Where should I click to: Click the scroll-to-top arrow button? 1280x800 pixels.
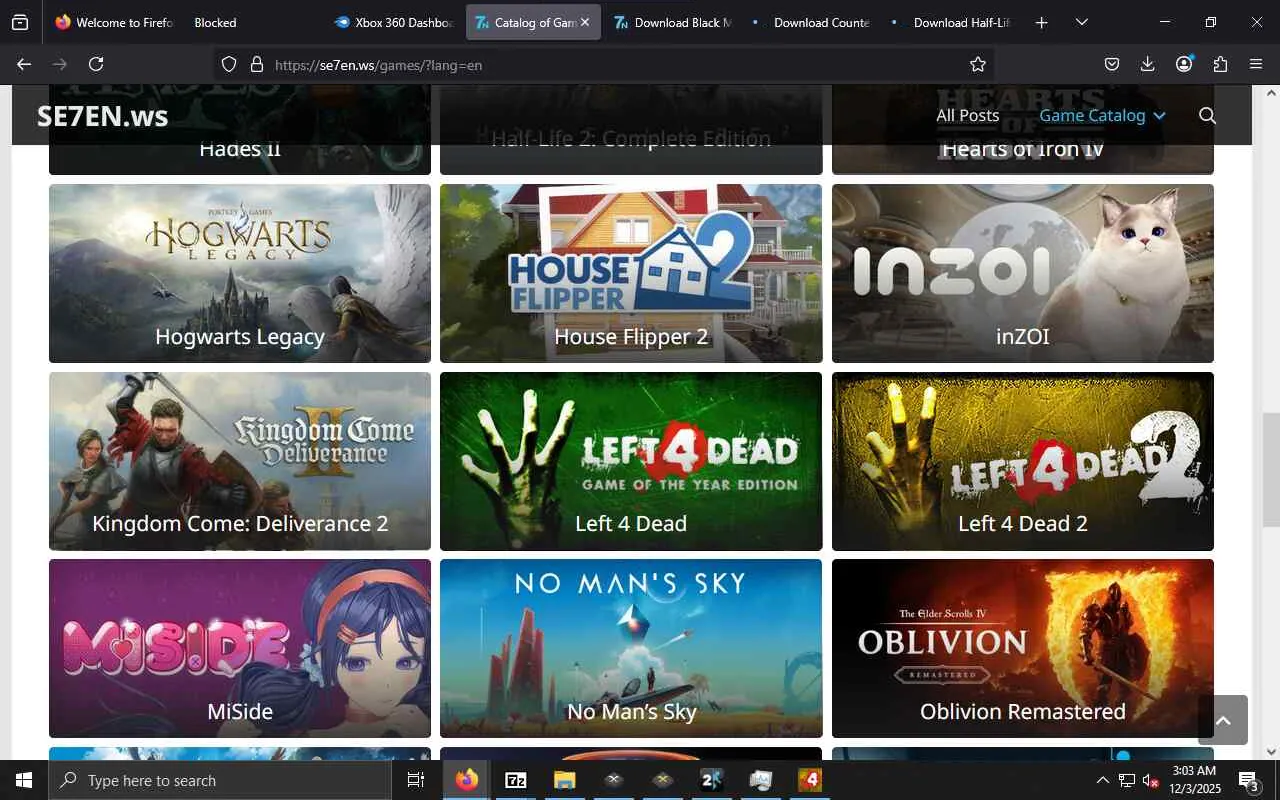(x=1223, y=720)
